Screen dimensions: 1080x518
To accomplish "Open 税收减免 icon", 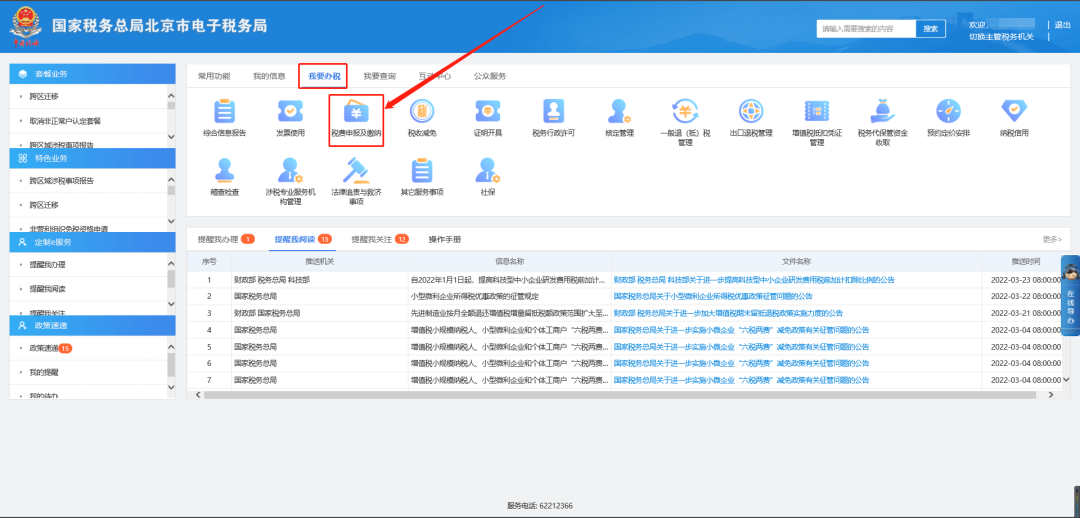I will [421, 113].
